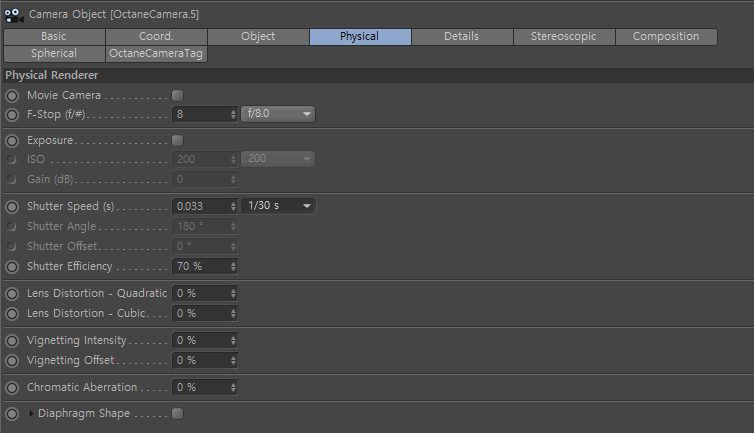Click keyframe circle beside Shutter Speed
The width and height of the screenshot is (754, 433).
tap(12, 207)
